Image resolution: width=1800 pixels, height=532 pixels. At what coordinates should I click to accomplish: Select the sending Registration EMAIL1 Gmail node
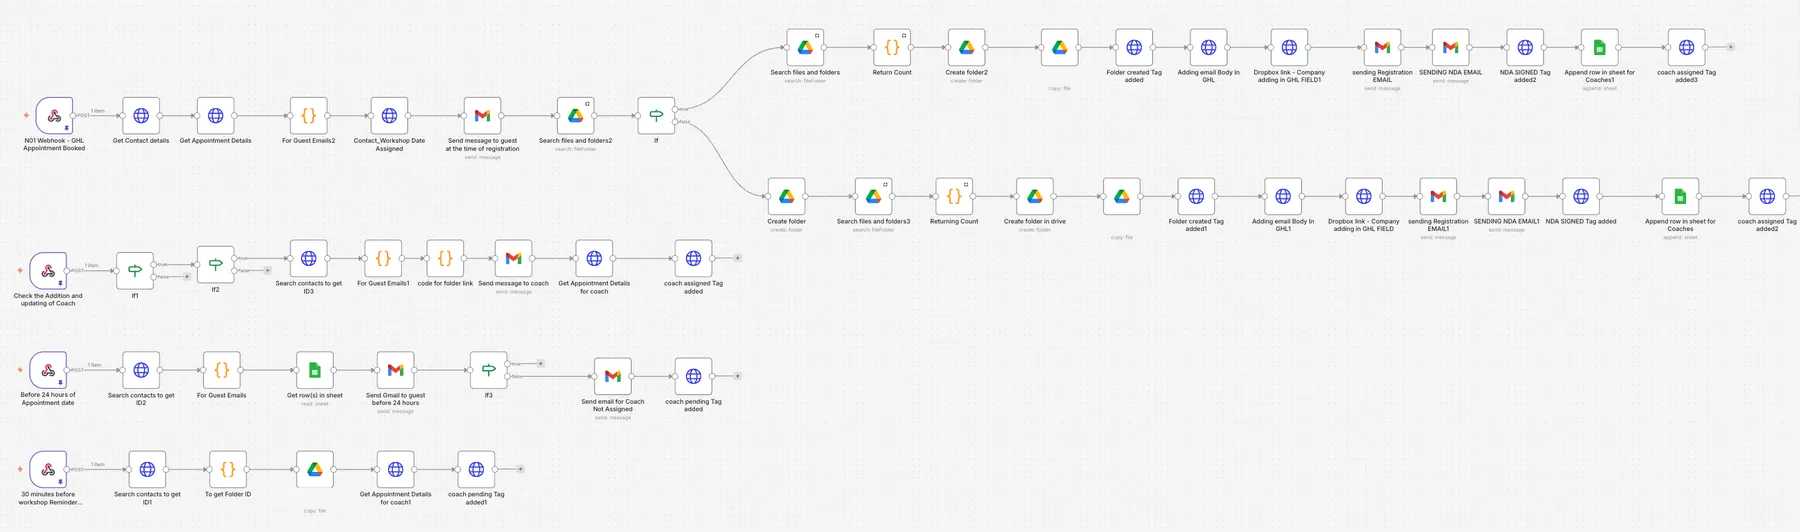coord(1438,197)
